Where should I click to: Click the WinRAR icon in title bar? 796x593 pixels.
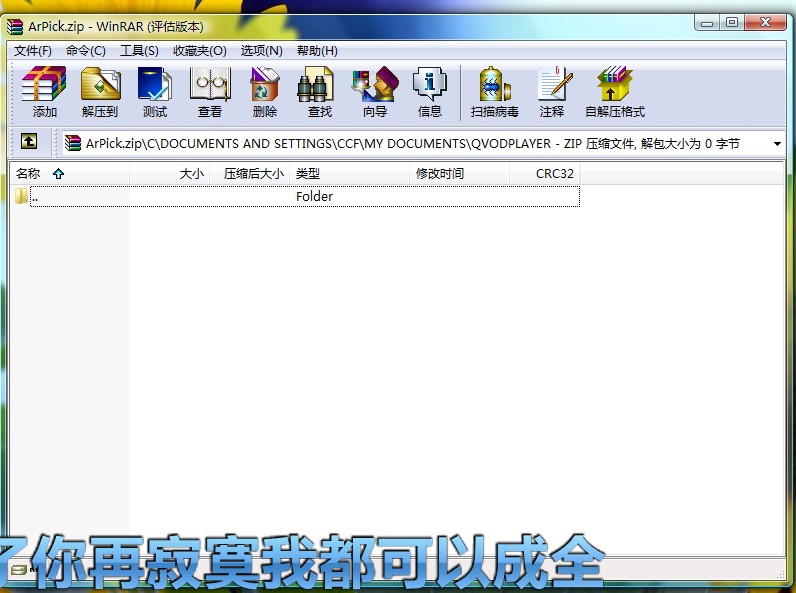click(x=15, y=26)
